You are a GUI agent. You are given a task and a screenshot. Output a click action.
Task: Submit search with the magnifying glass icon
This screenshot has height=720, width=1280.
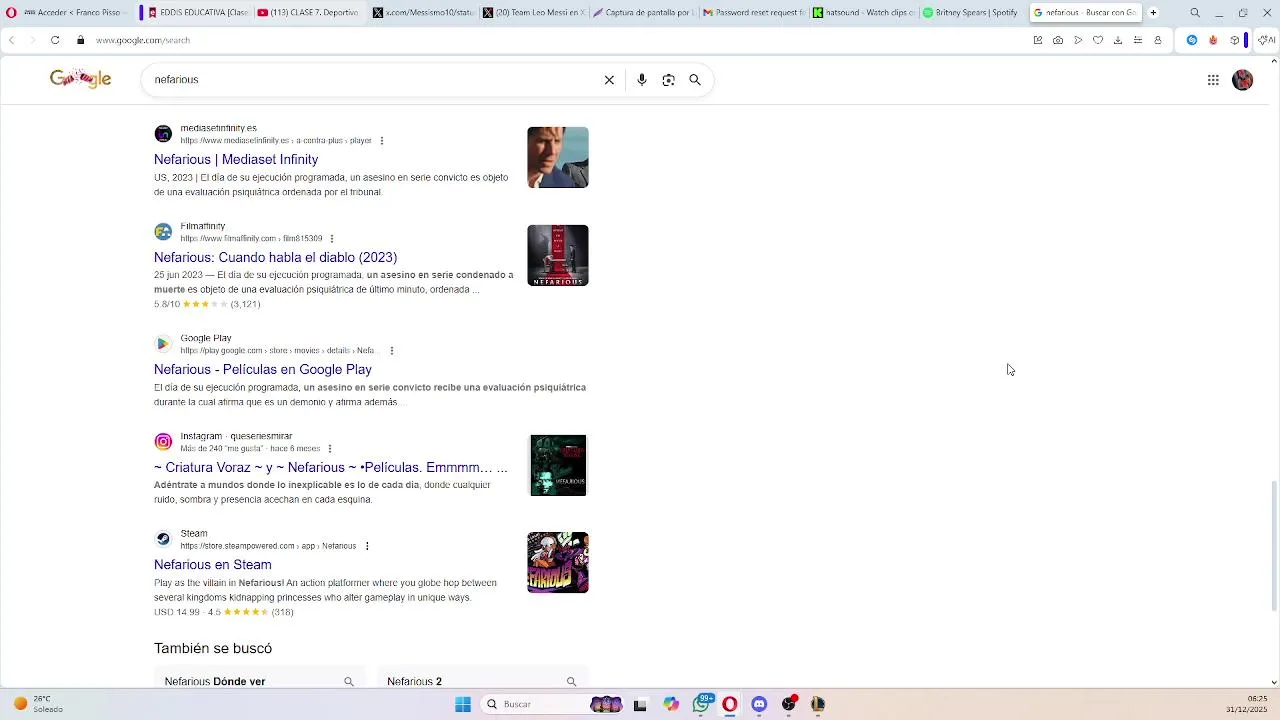point(695,80)
